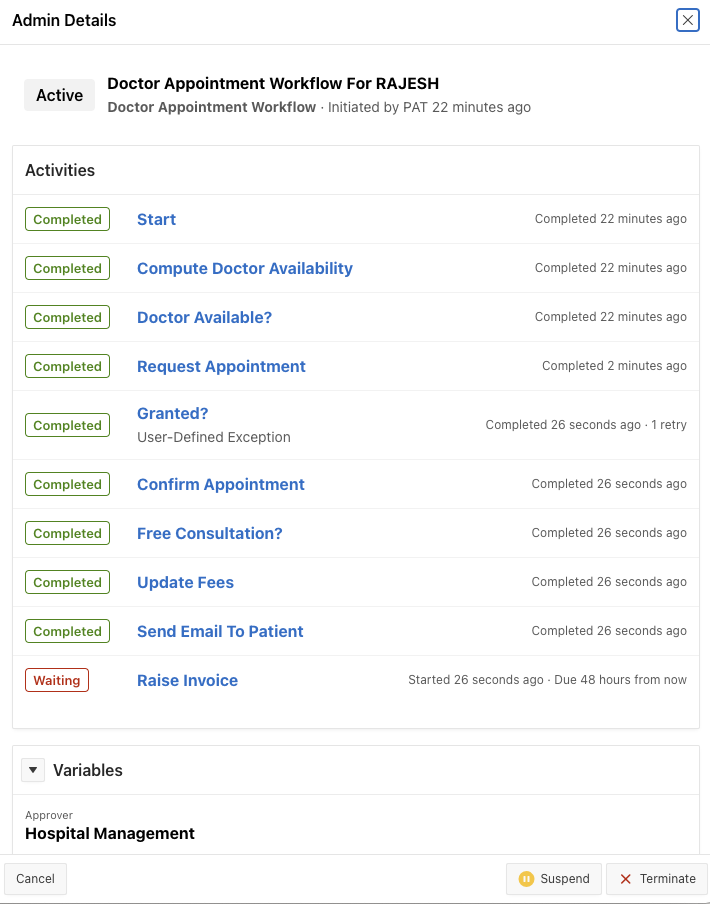The height and width of the screenshot is (904, 710).
Task: Close the Admin Details dialog
Action: (687, 20)
